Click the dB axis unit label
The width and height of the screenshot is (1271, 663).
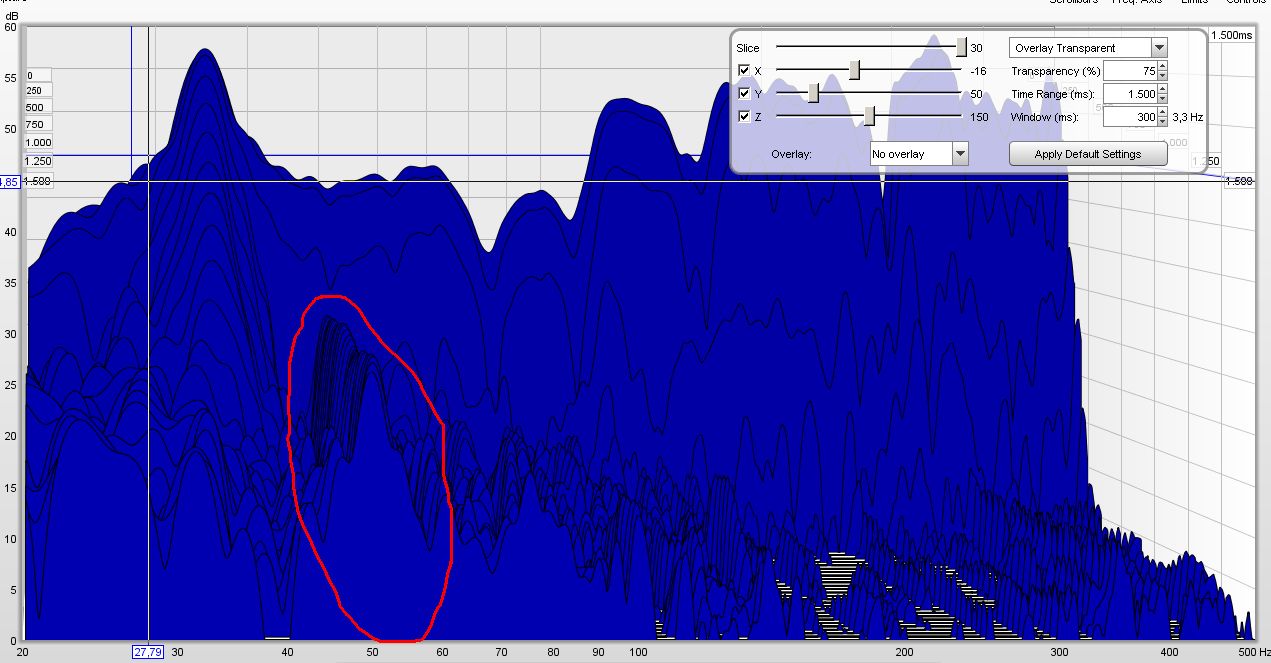tap(10, 16)
